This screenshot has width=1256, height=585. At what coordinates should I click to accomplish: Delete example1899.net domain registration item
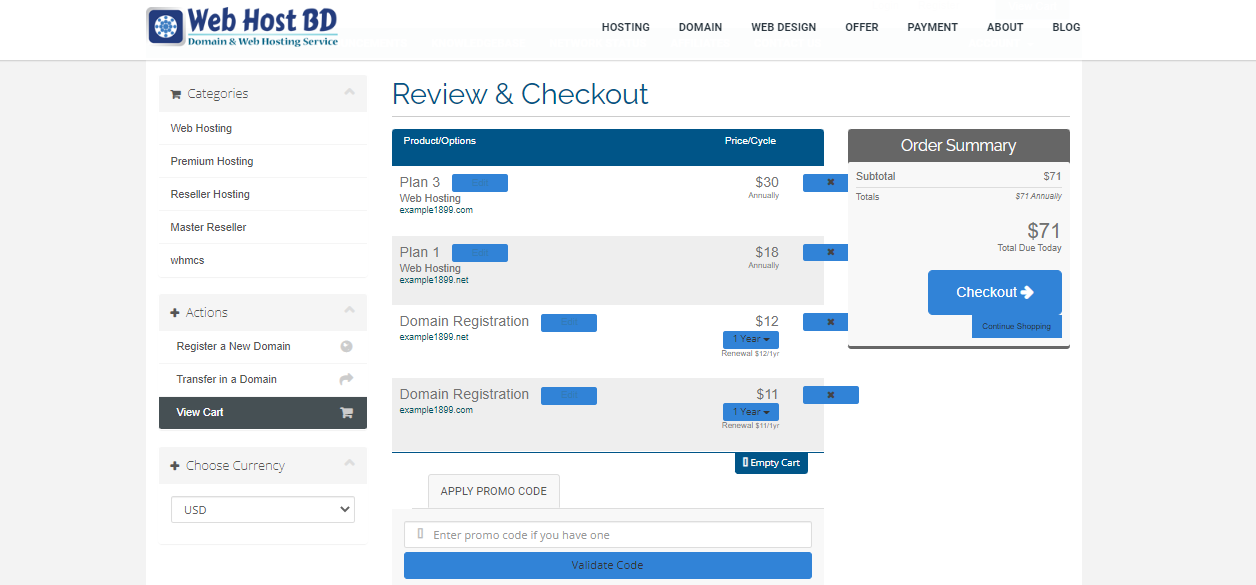pos(830,322)
